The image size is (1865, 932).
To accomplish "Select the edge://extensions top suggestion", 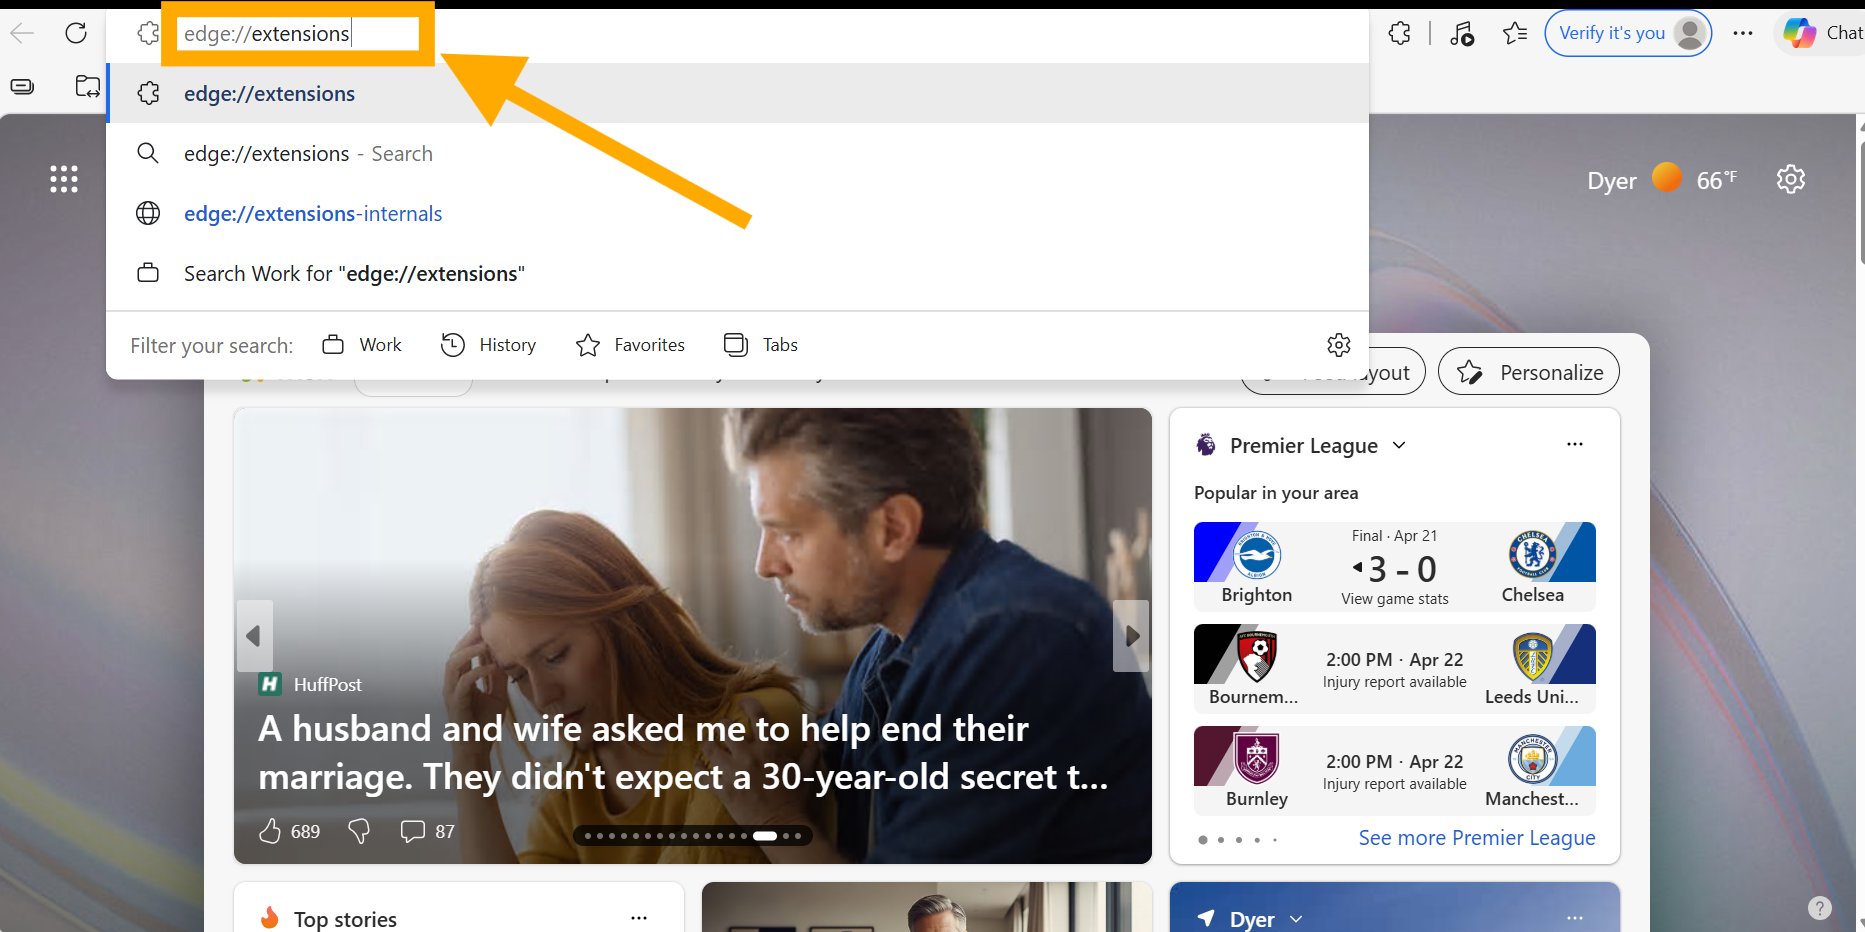I will click(738, 93).
